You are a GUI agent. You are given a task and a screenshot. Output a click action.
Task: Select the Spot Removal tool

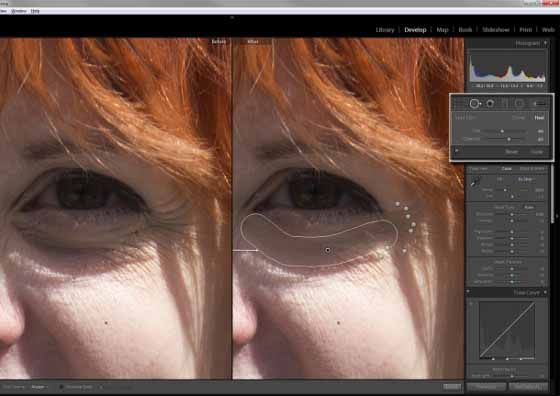(x=475, y=104)
